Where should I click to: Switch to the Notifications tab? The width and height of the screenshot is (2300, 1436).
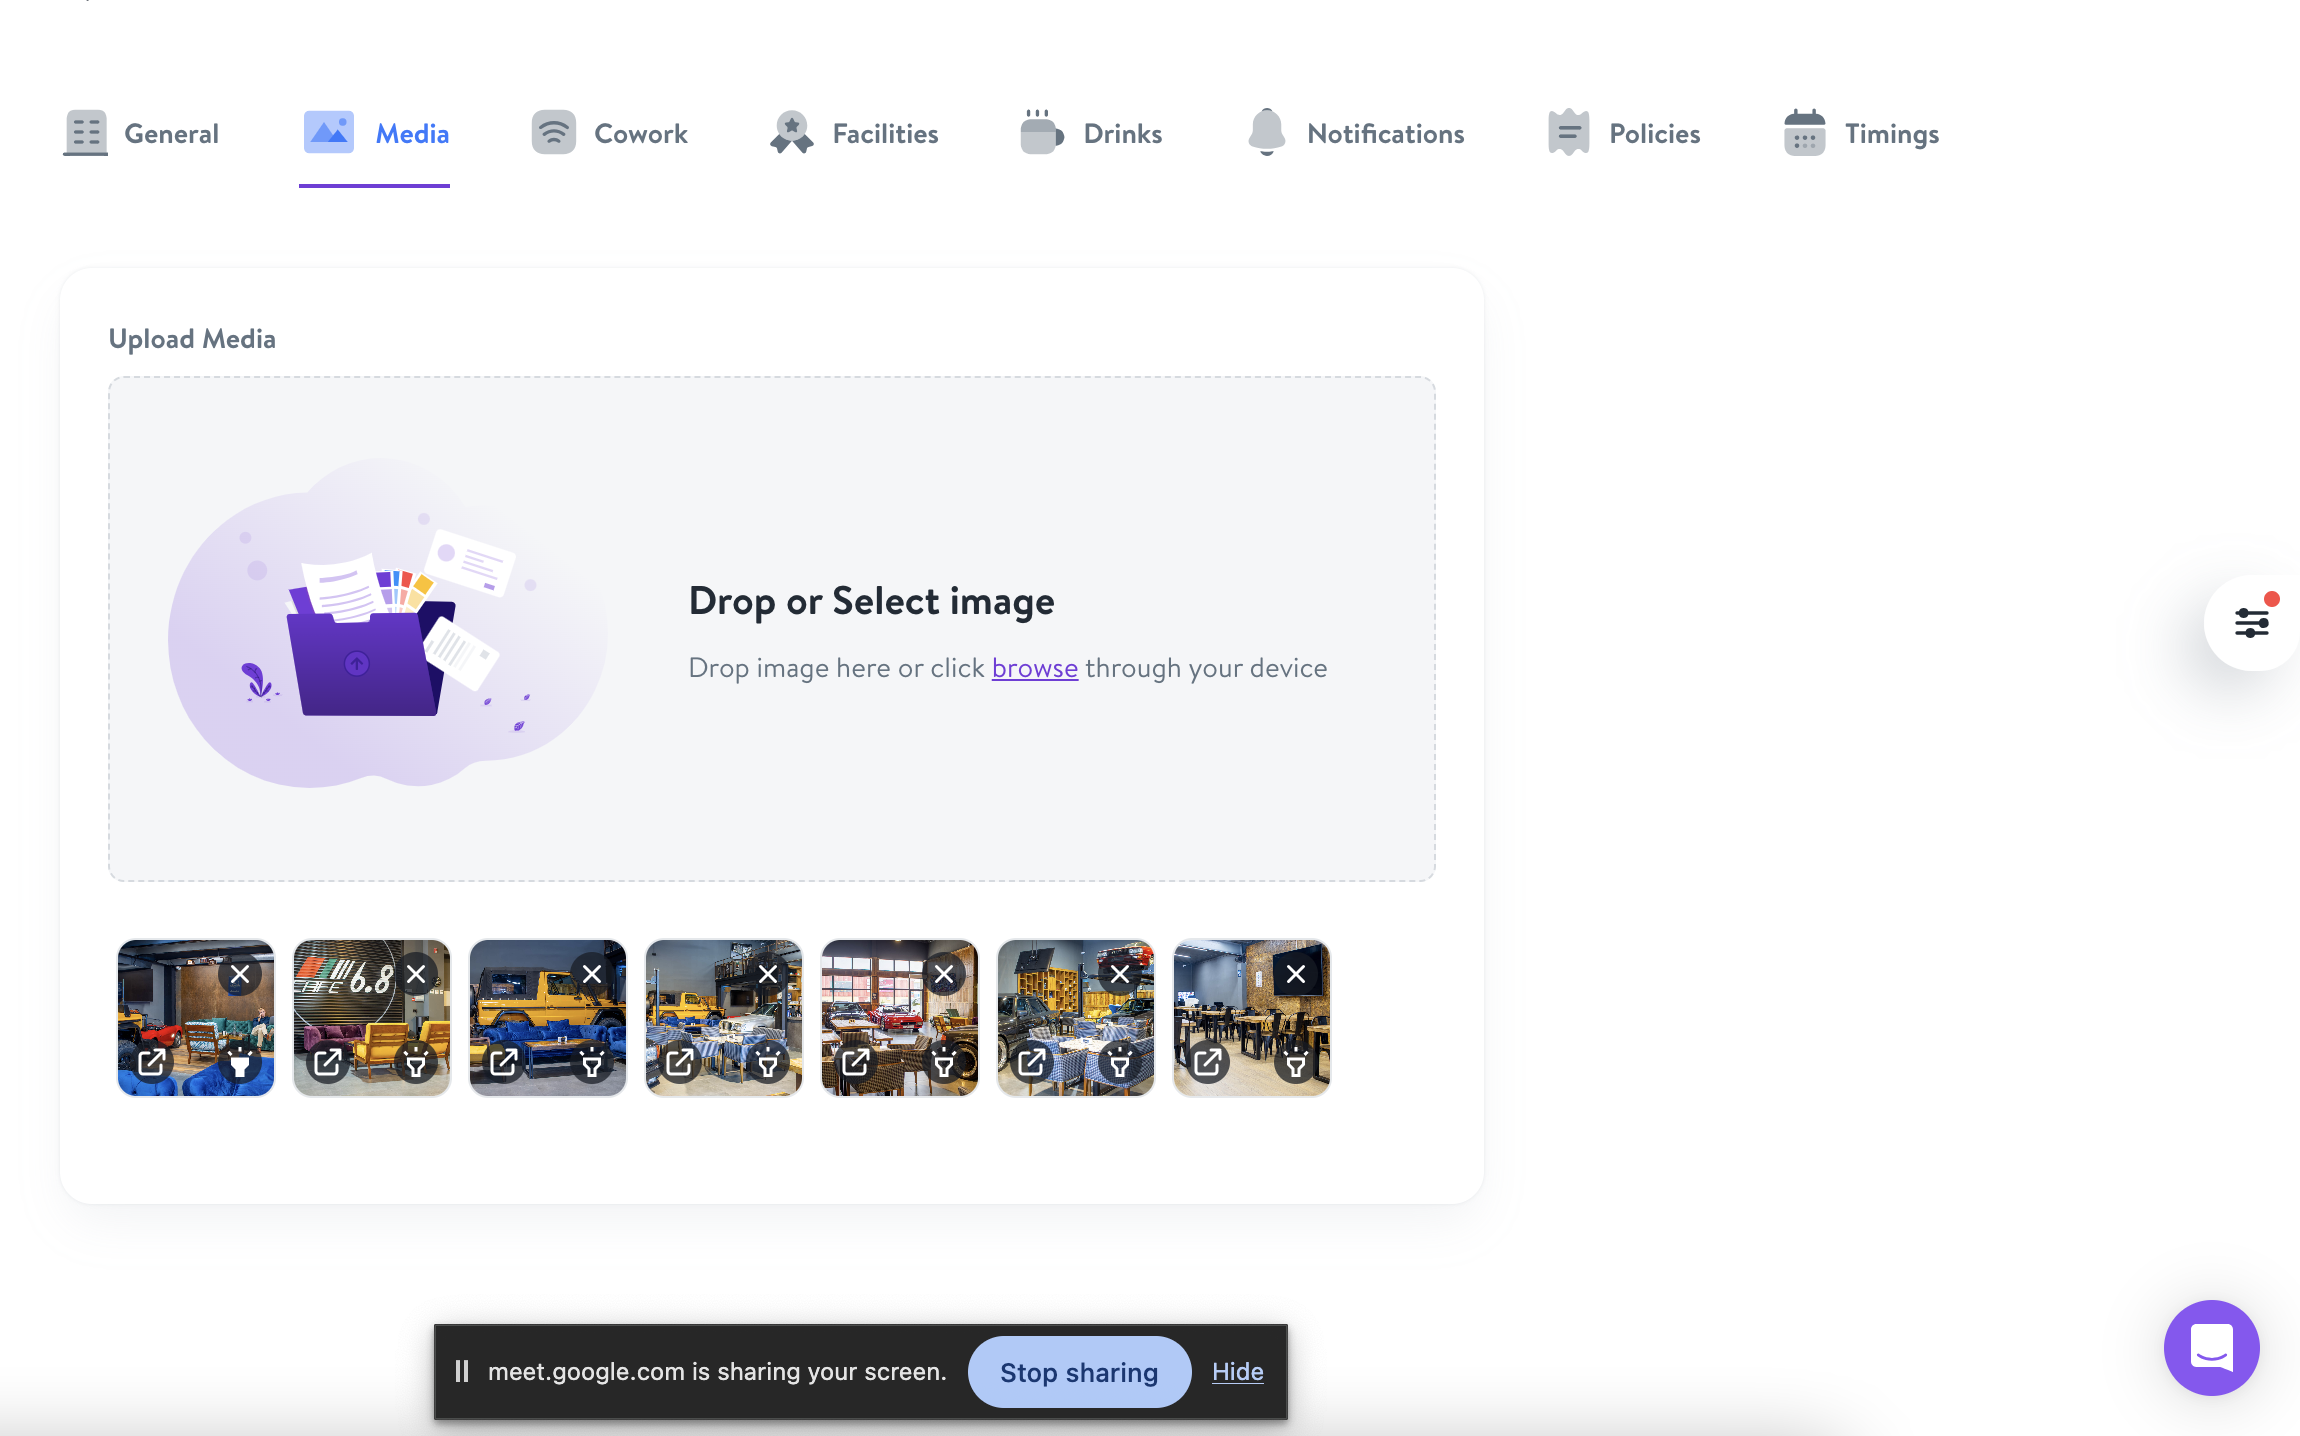point(1355,133)
